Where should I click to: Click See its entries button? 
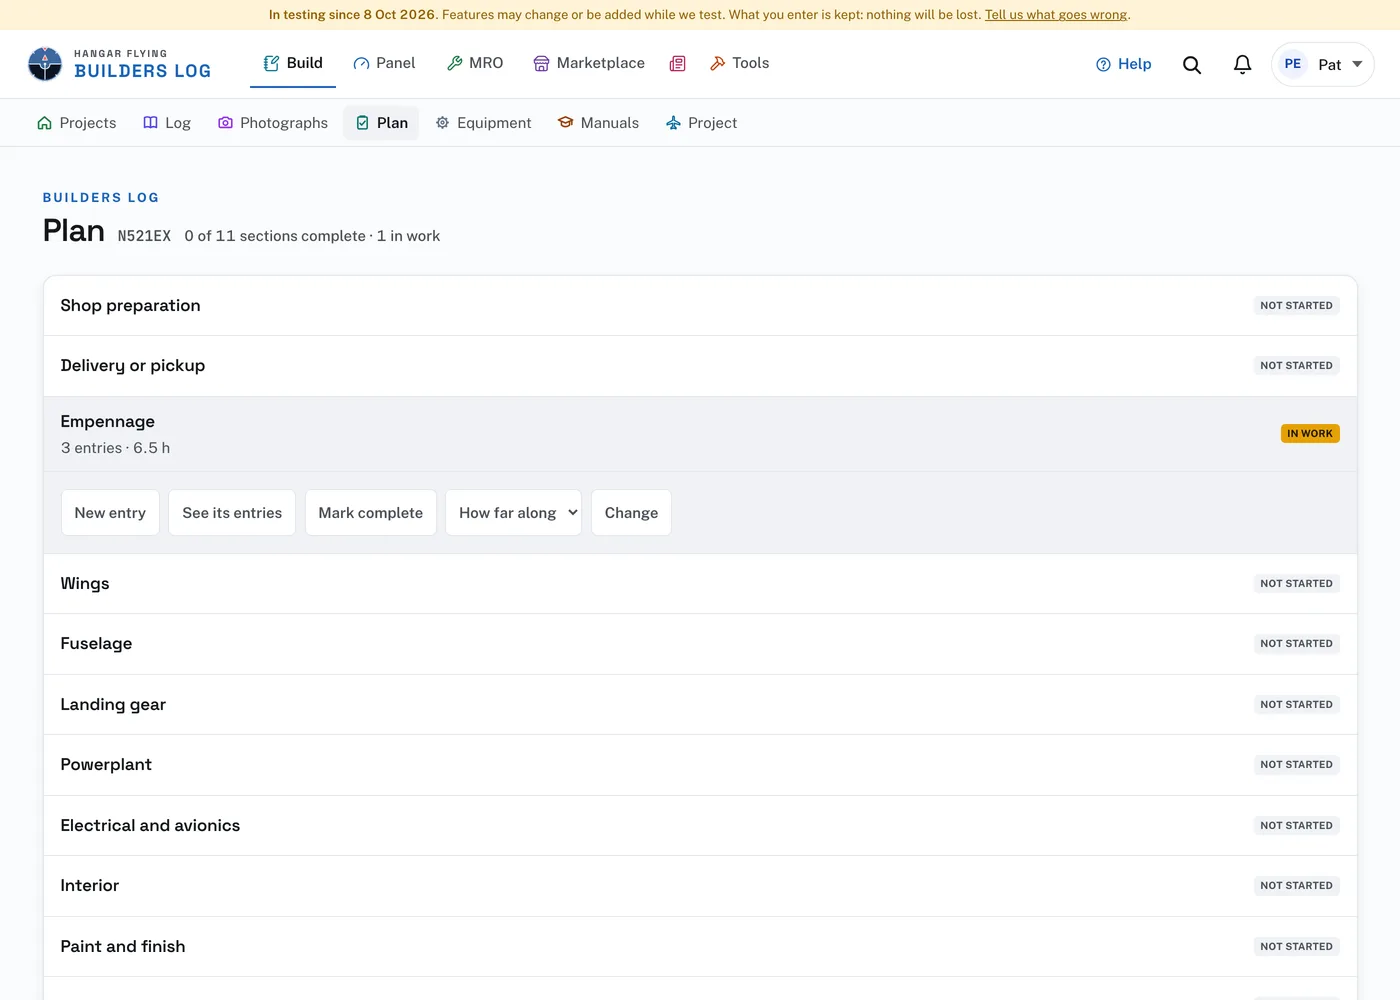(232, 513)
